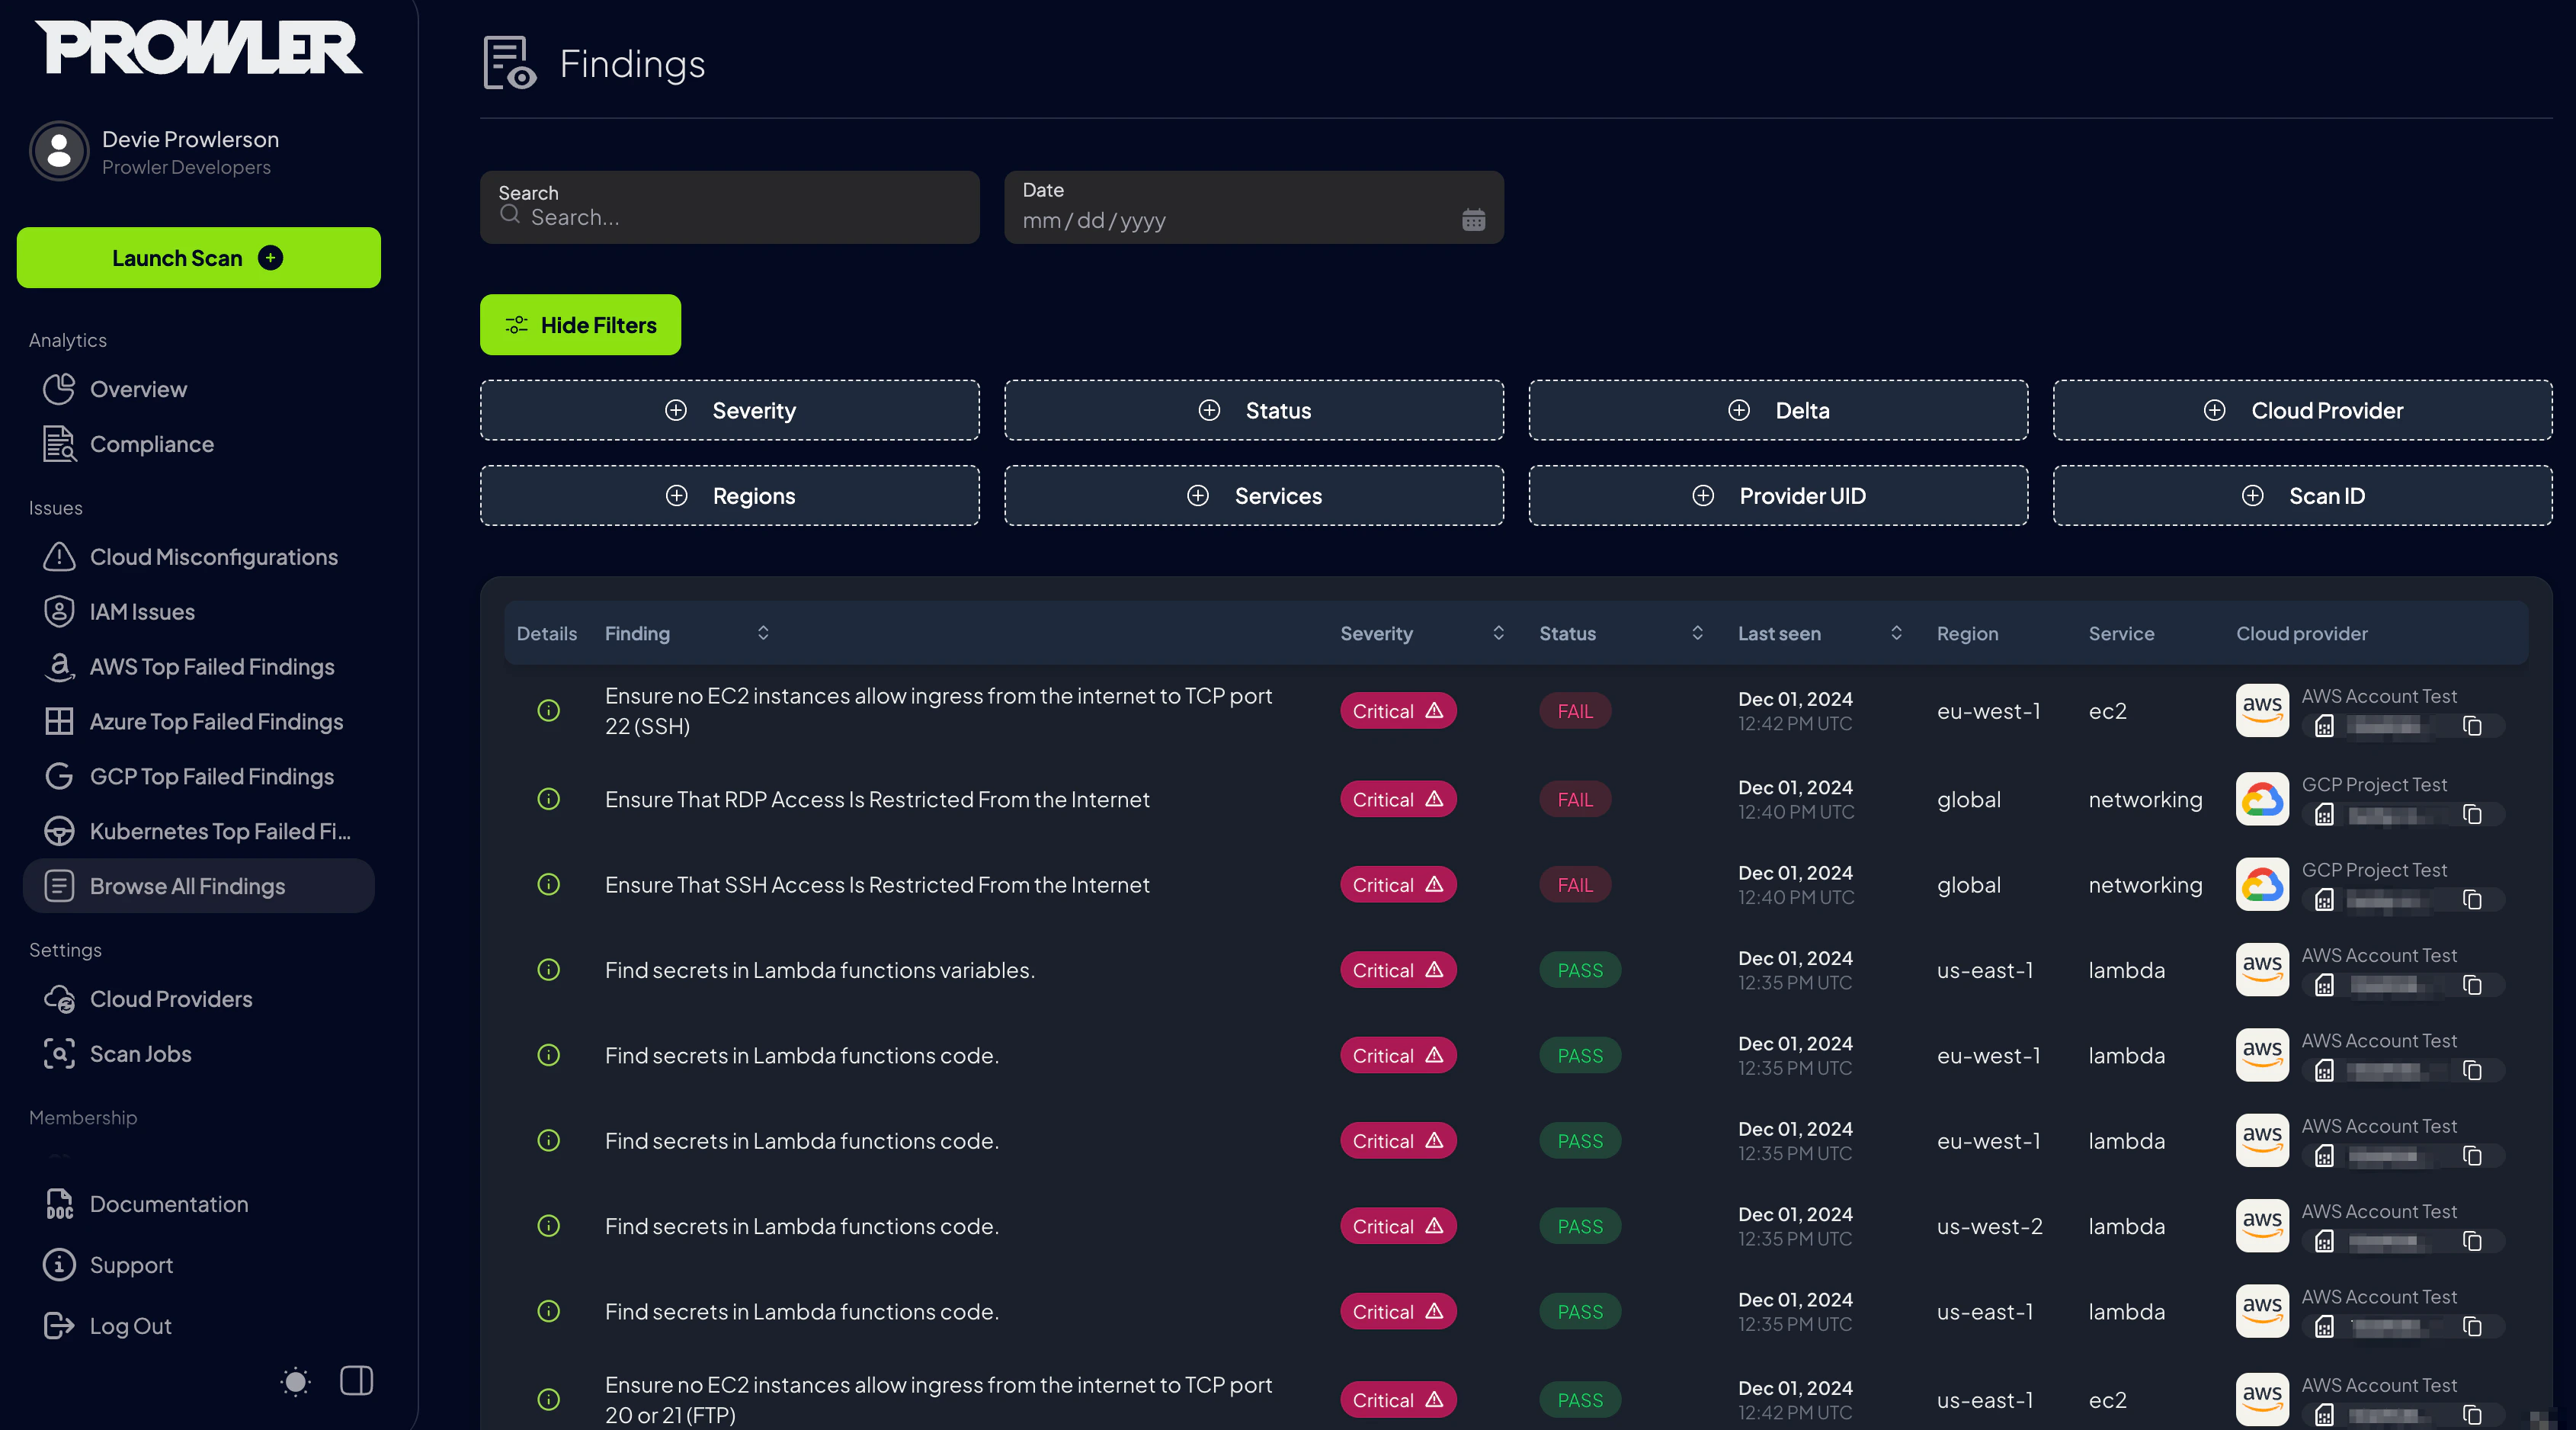The image size is (2576, 1430).
Task: Copy provider ID of first GCP Project Test
Action: (2472, 814)
